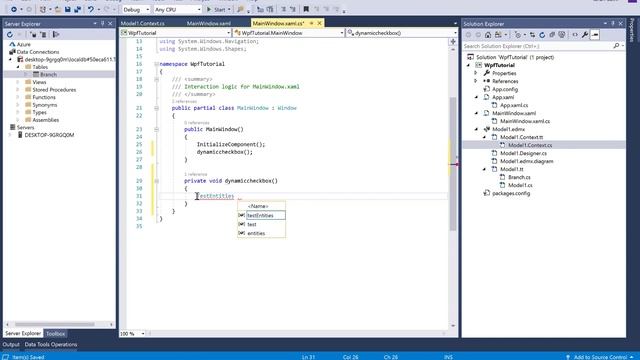
Task: Collapse the Model1.tt node
Action: click(484, 169)
